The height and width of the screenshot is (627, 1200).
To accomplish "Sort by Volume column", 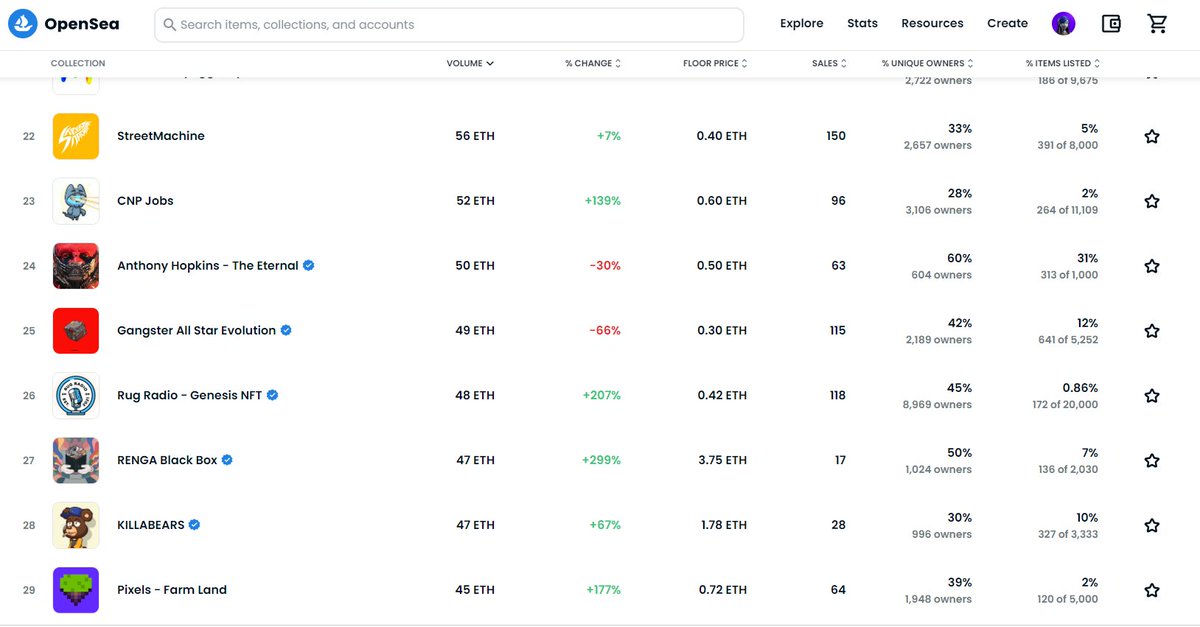I will coord(470,63).
